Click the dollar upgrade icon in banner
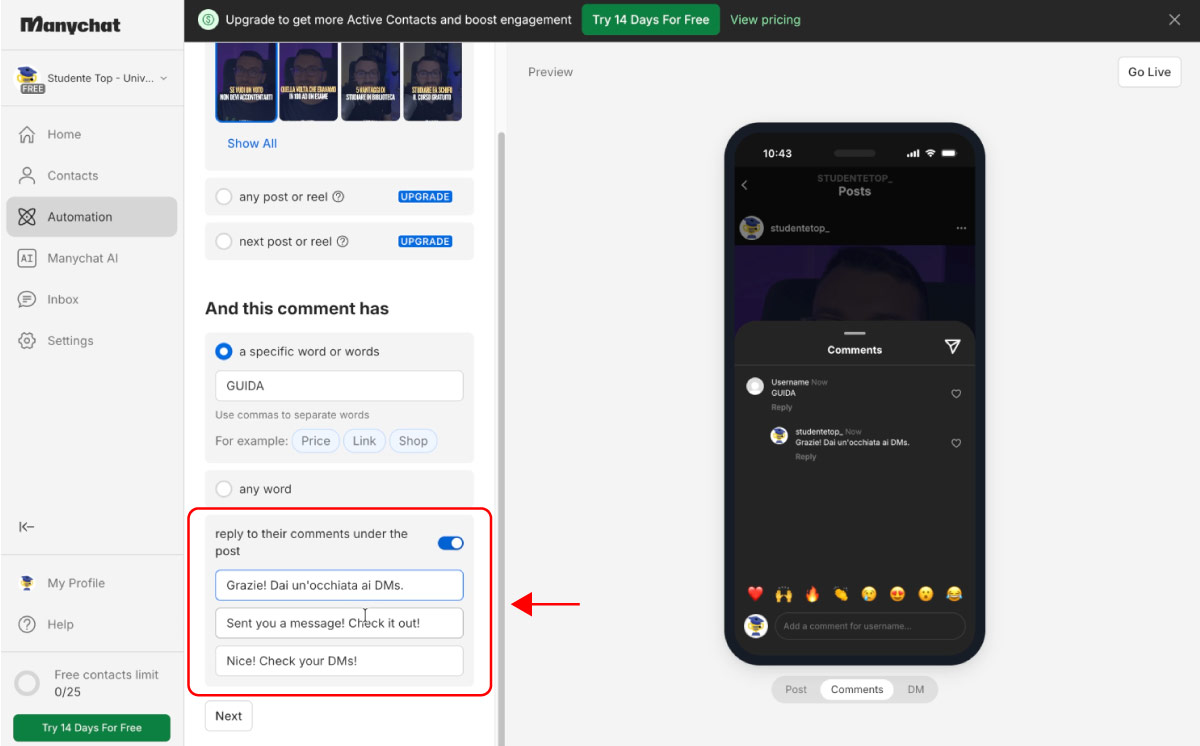1200x746 pixels. coord(208,19)
